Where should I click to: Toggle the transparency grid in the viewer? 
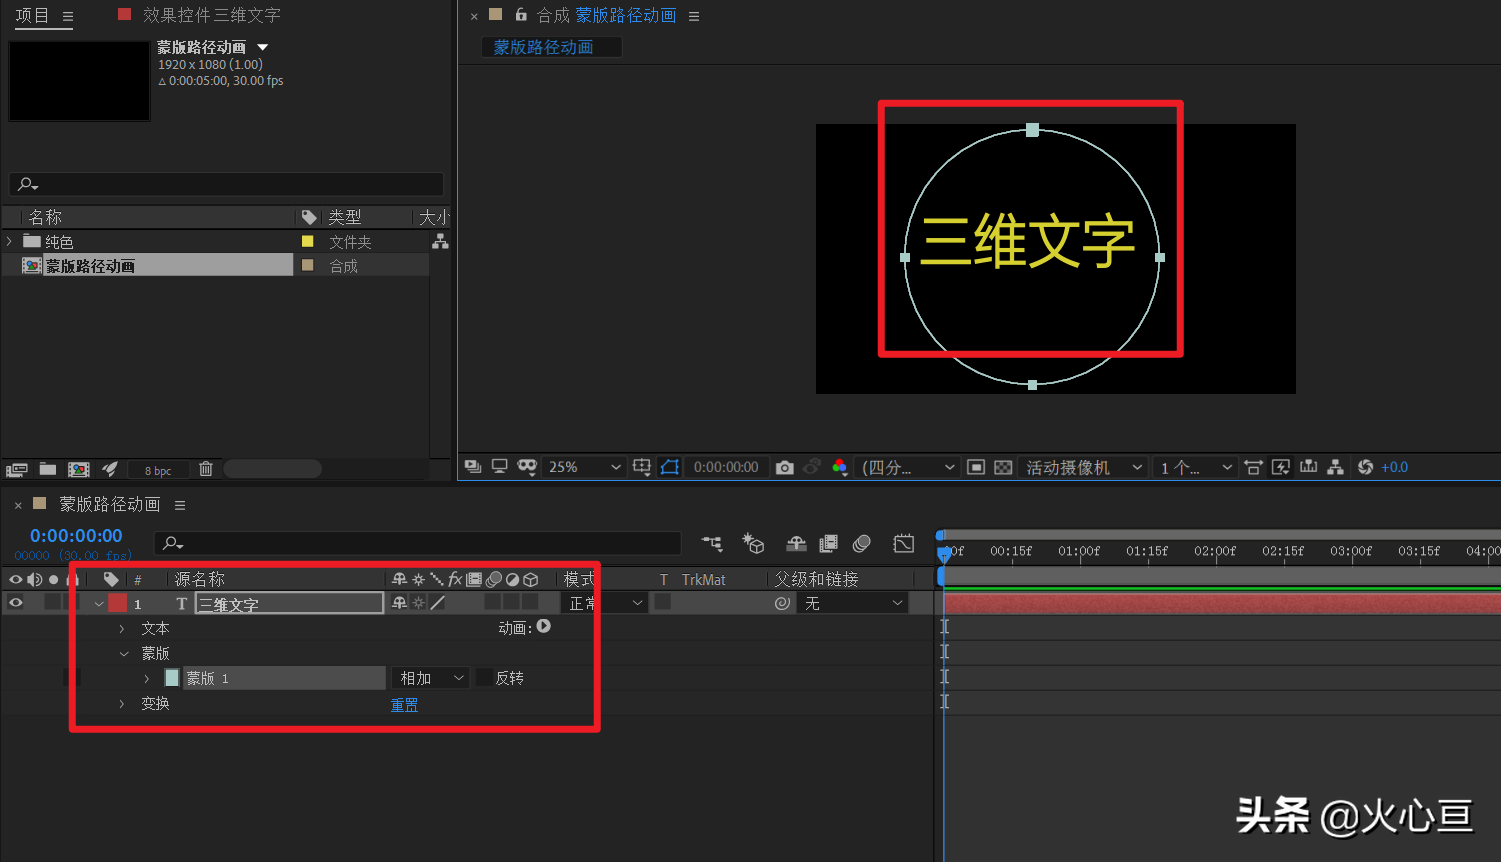click(x=1003, y=467)
